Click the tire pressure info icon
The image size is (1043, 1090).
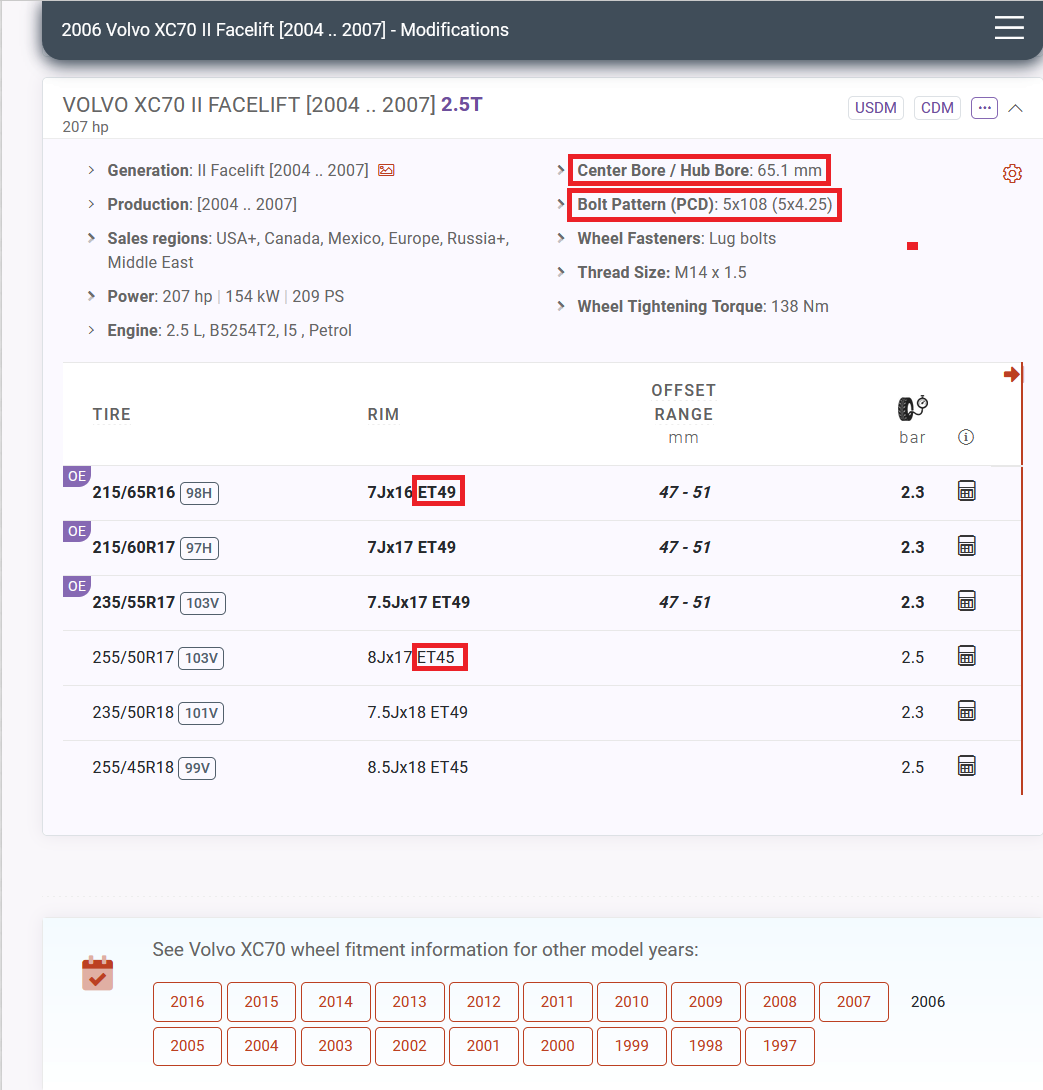965,437
